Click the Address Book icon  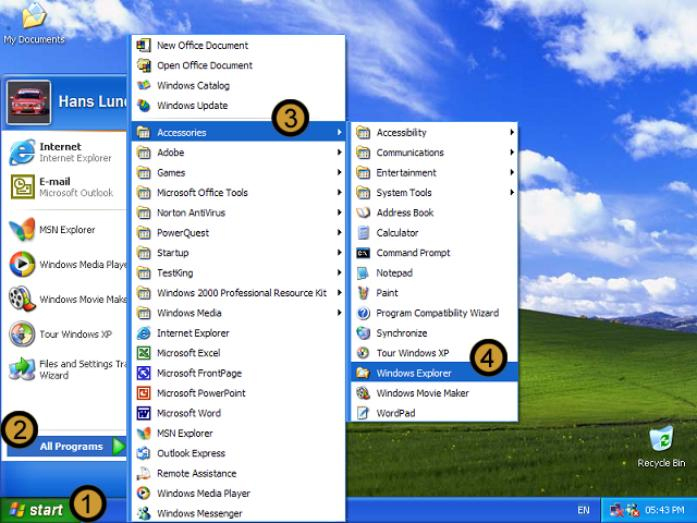363,212
